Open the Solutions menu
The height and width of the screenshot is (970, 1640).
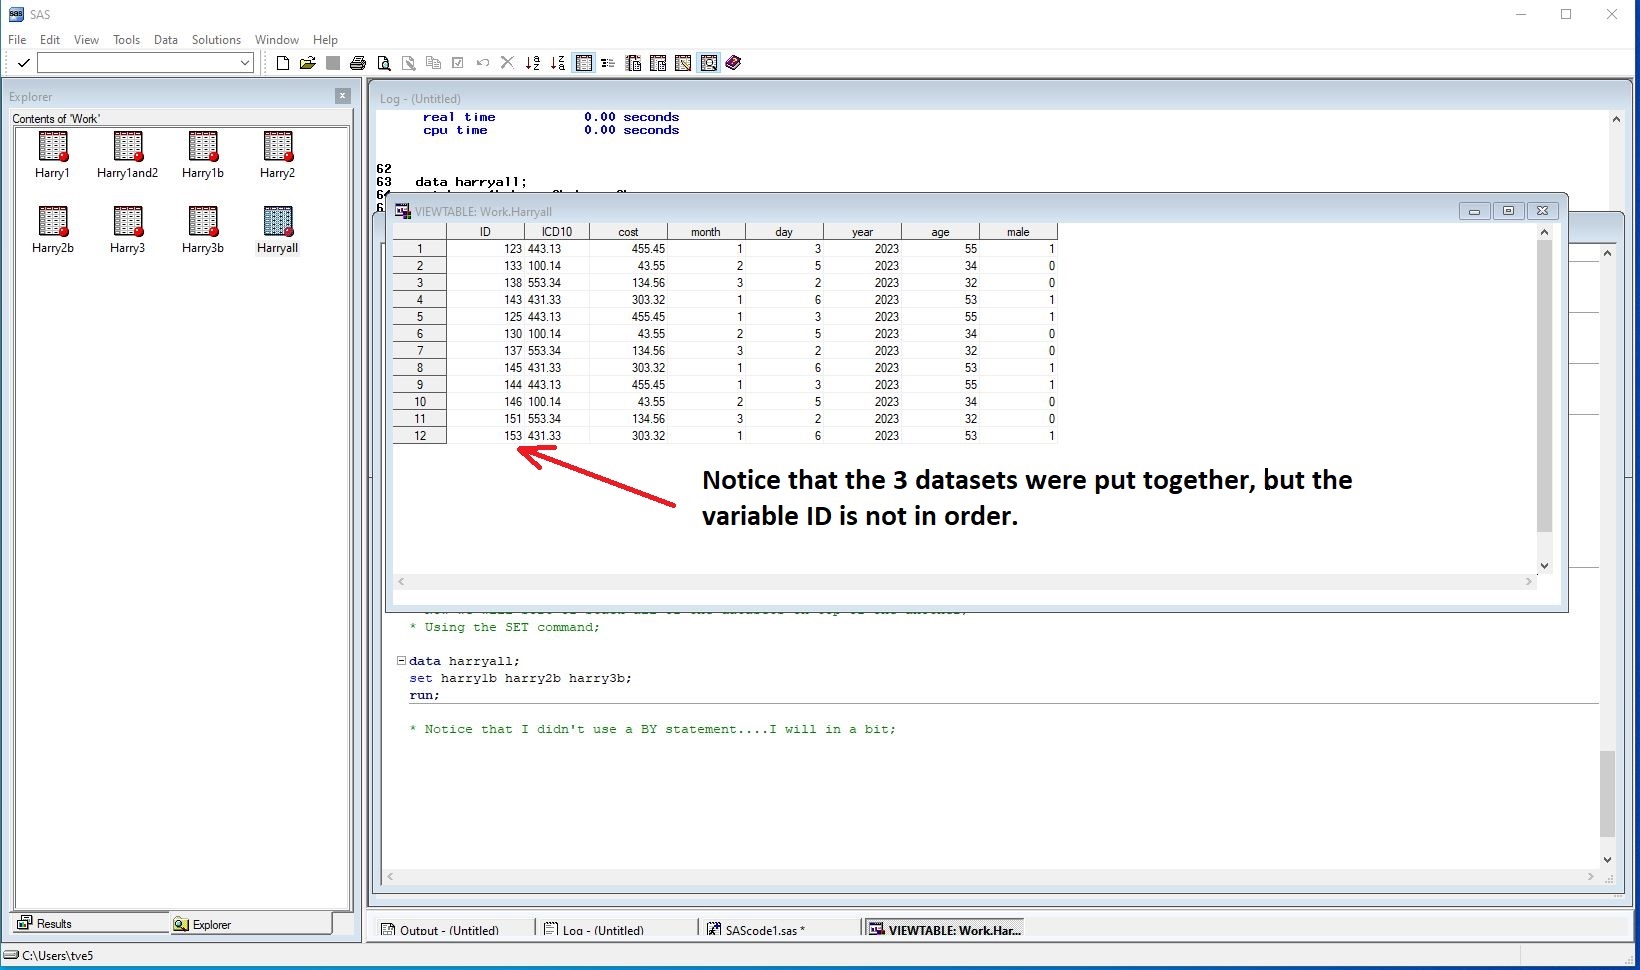point(216,40)
